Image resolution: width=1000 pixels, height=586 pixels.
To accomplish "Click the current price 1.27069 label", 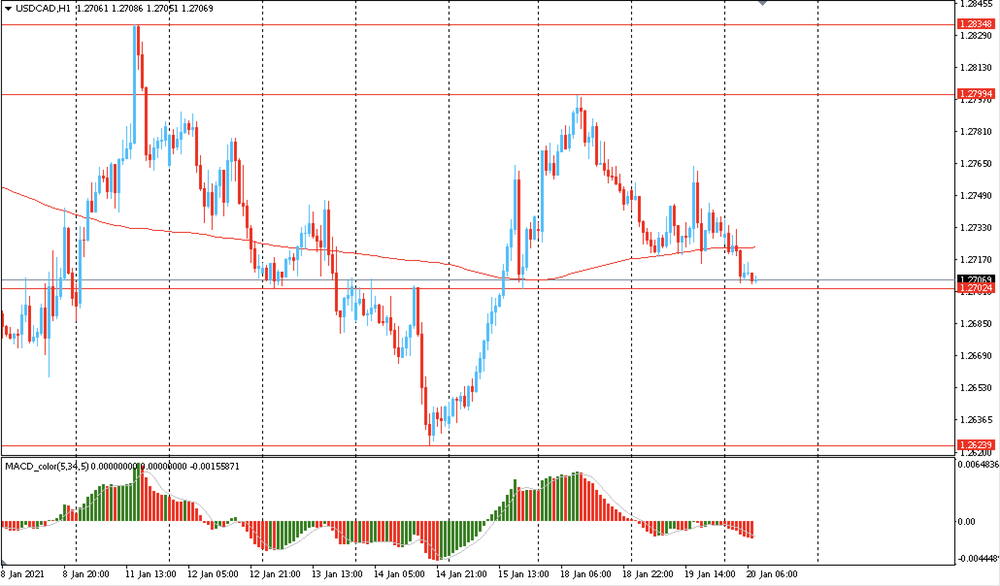I will (975, 279).
